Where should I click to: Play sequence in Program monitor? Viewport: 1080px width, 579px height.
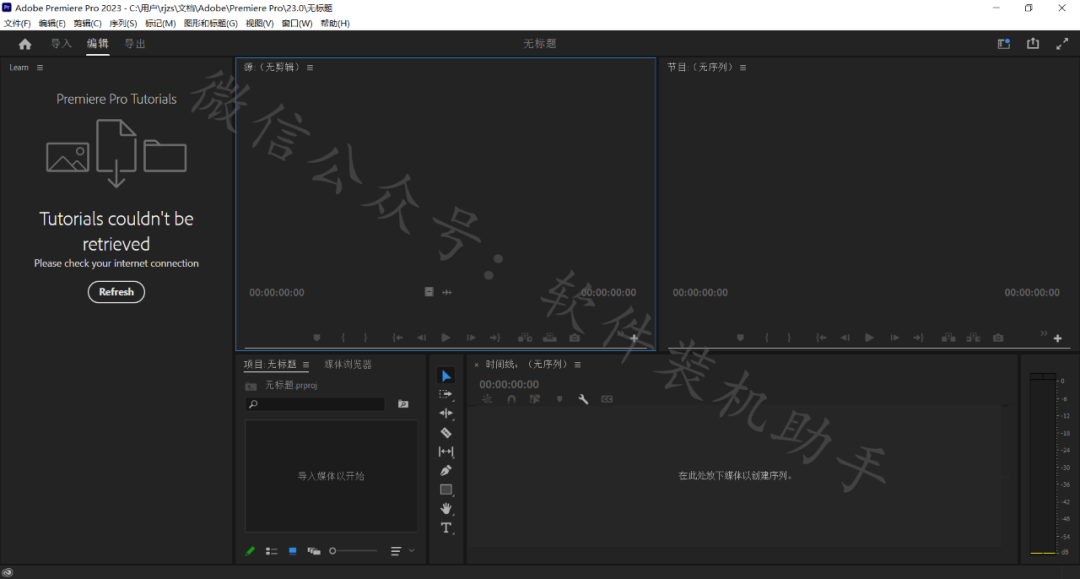coord(869,338)
